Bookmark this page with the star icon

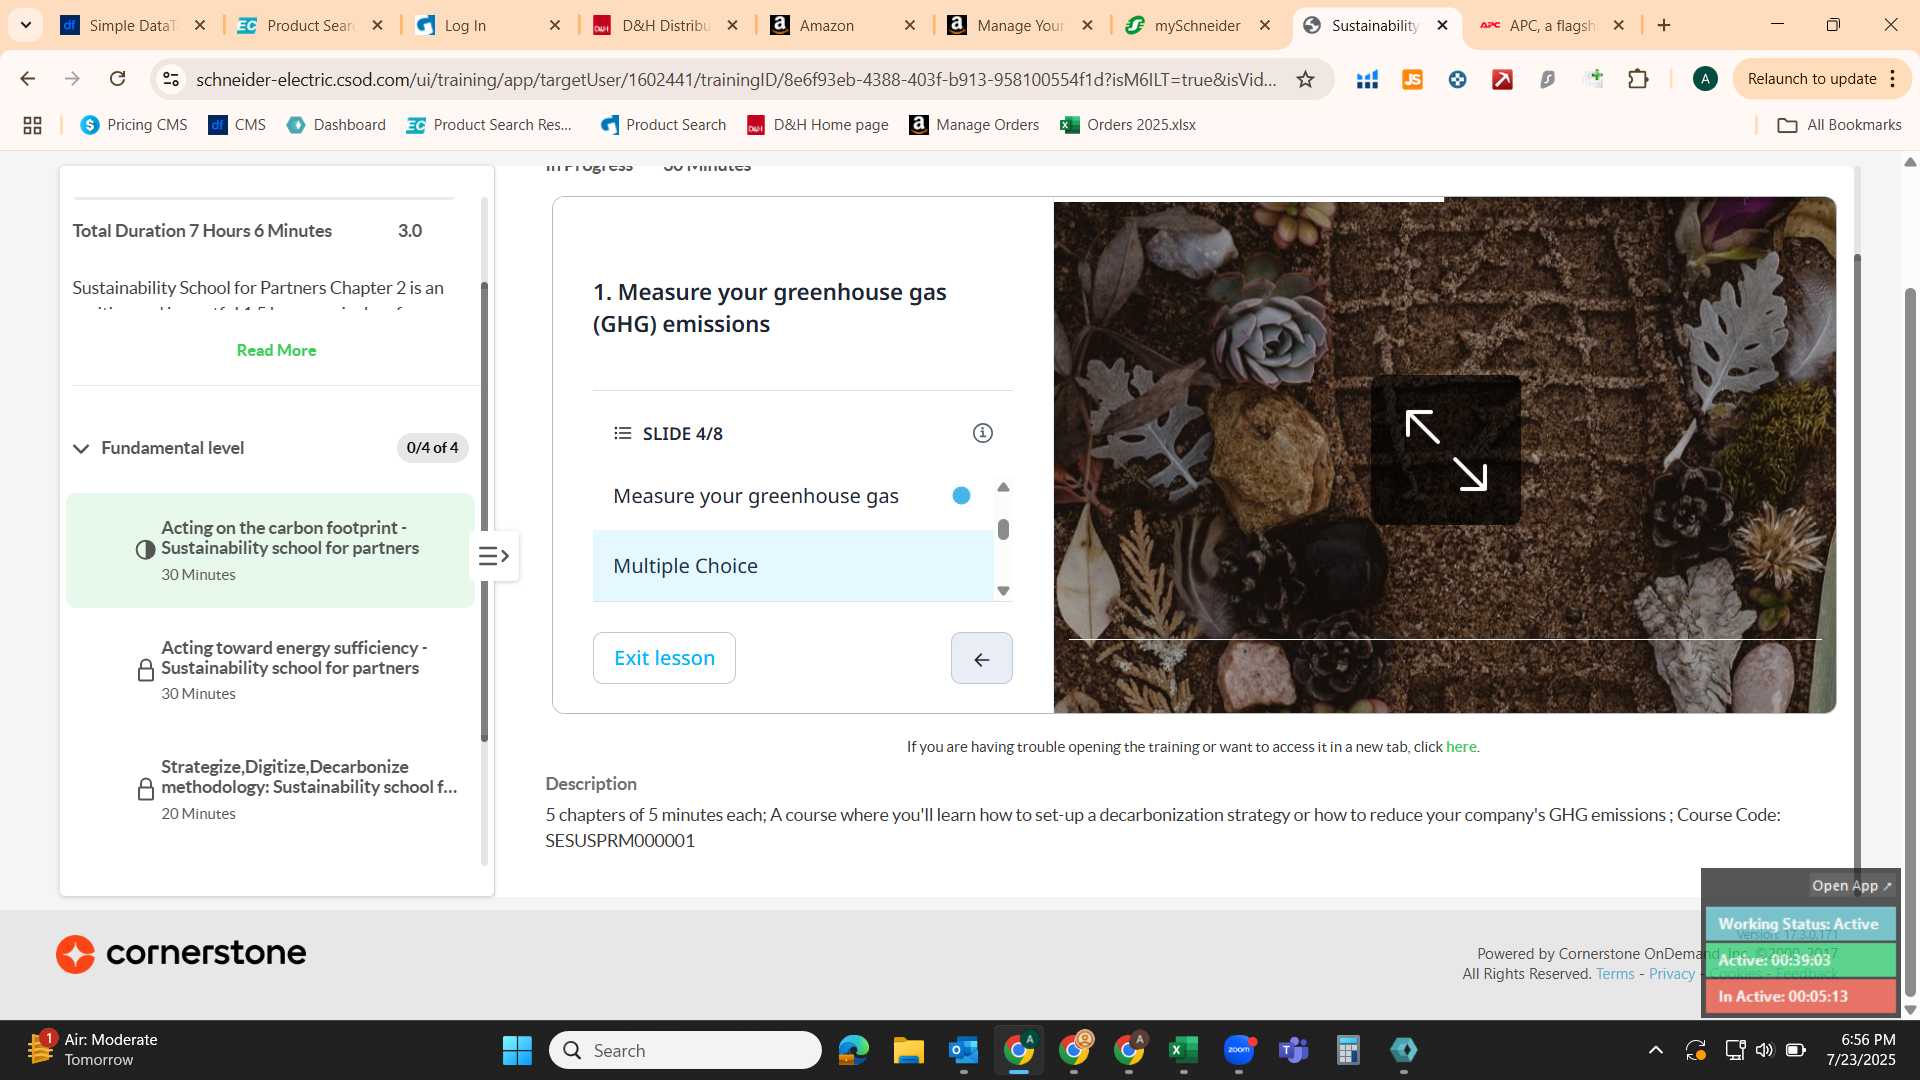pos(1305,79)
